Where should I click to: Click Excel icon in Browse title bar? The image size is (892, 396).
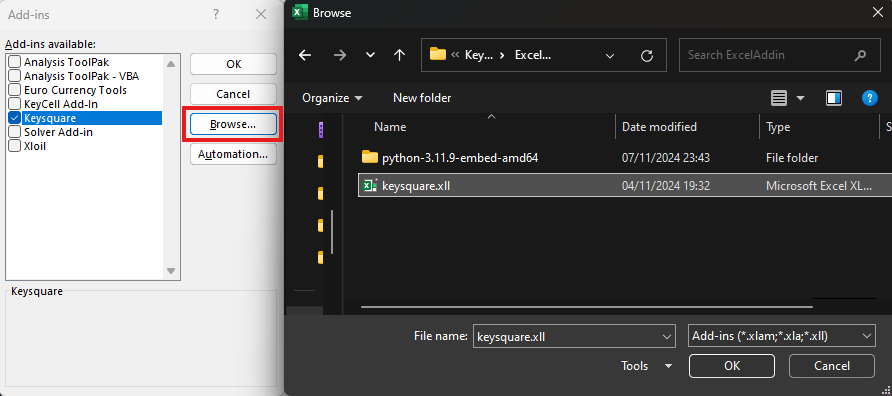point(300,12)
